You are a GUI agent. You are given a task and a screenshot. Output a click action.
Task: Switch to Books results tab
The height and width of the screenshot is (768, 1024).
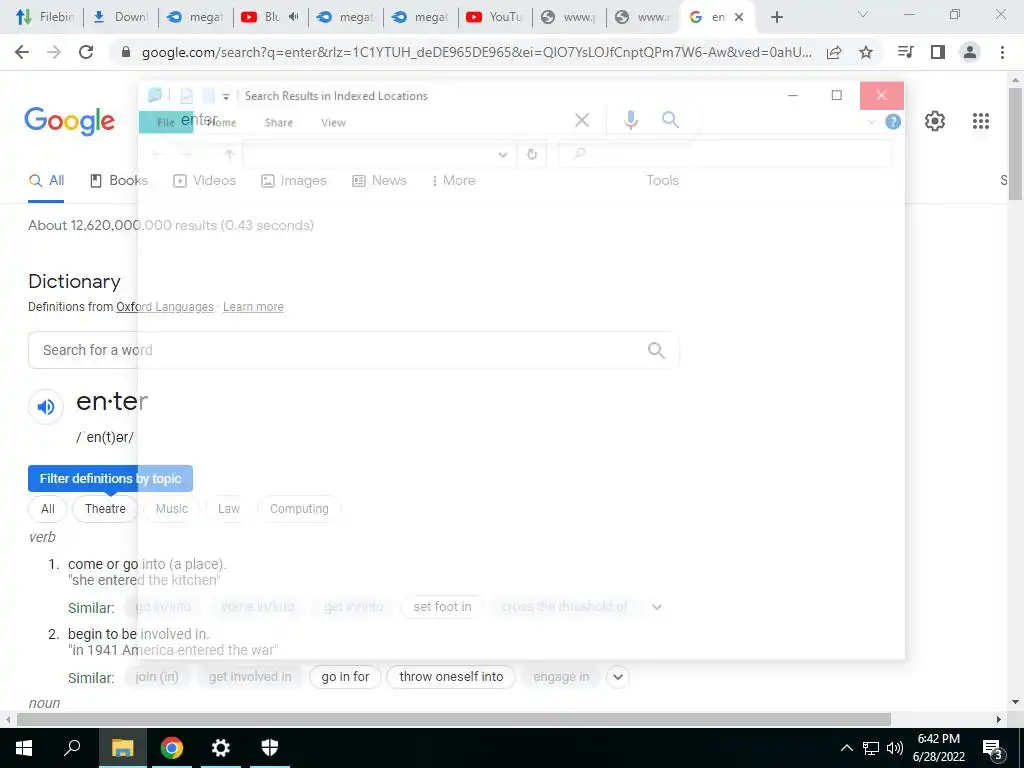pos(118,181)
